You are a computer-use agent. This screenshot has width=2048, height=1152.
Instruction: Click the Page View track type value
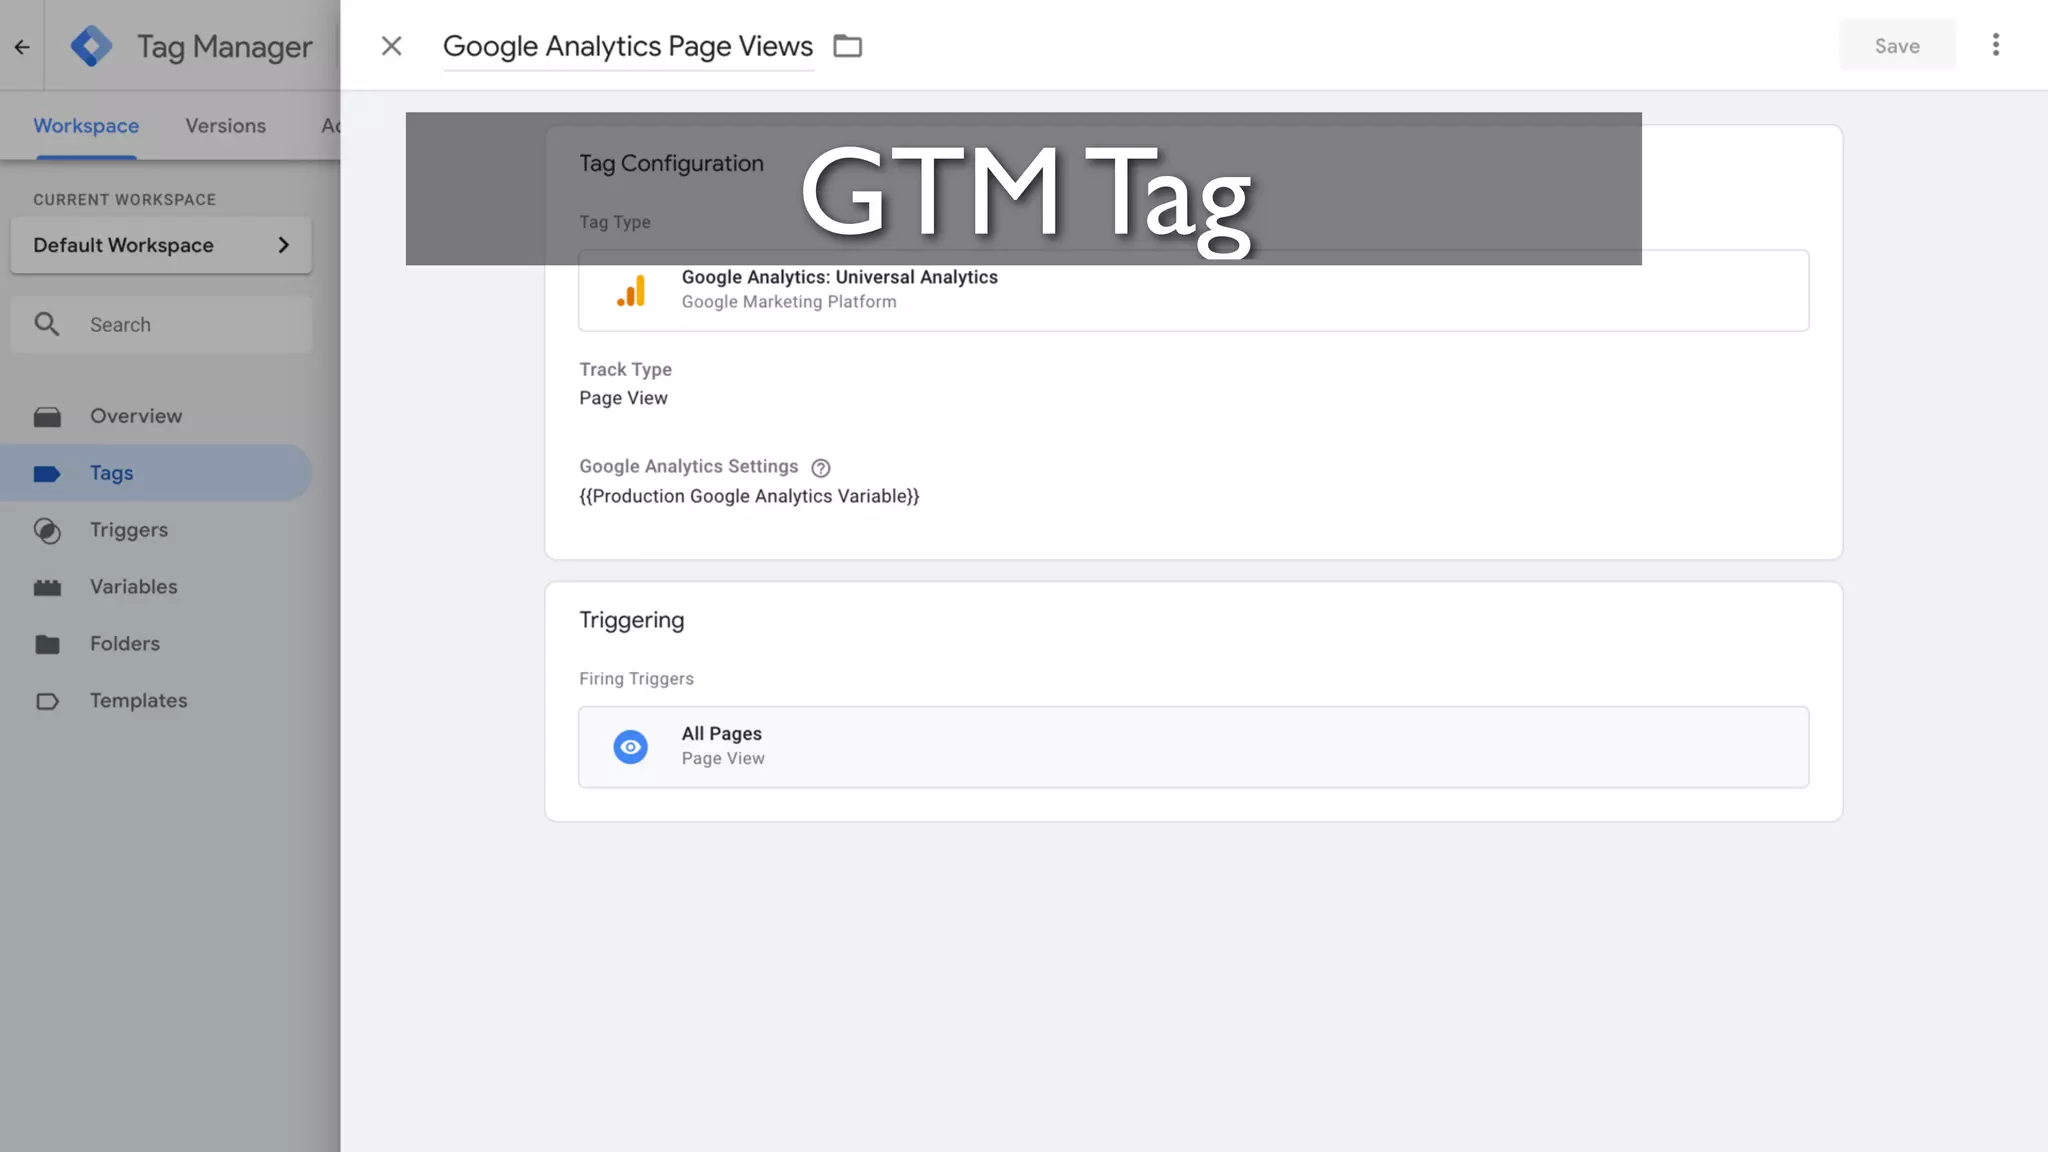pos(623,398)
